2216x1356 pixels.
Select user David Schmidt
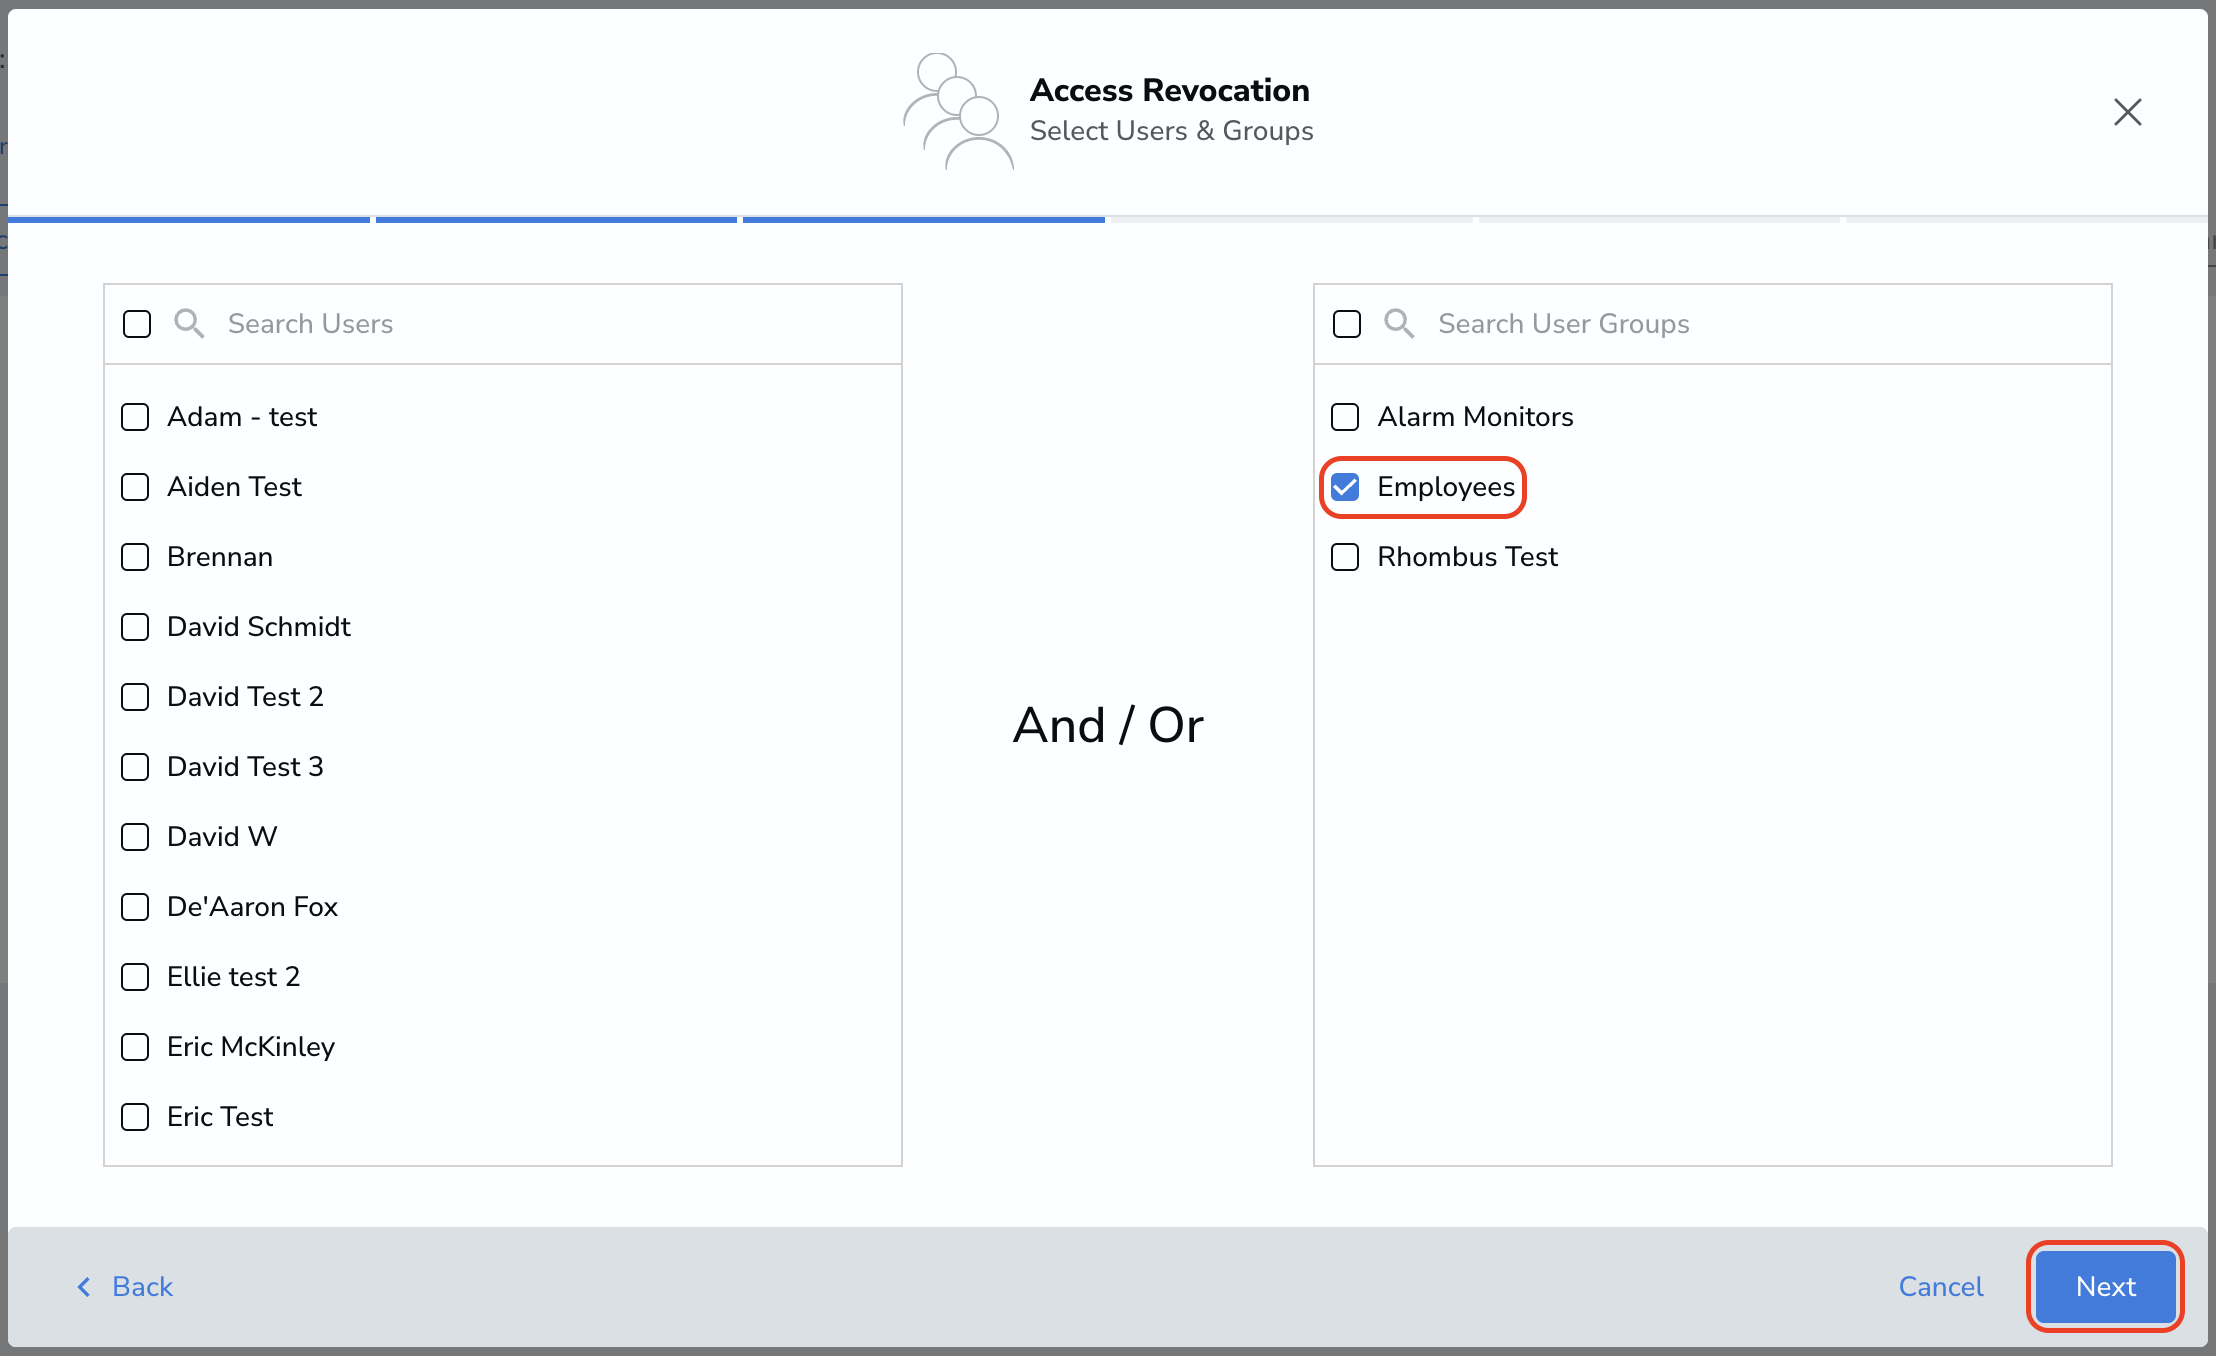[135, 627]
